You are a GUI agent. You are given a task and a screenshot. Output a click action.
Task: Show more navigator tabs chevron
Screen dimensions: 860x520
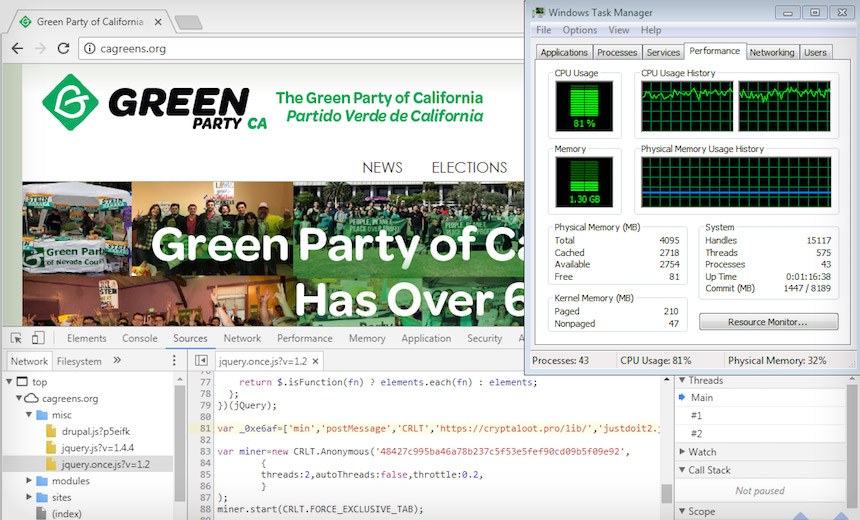117,360
